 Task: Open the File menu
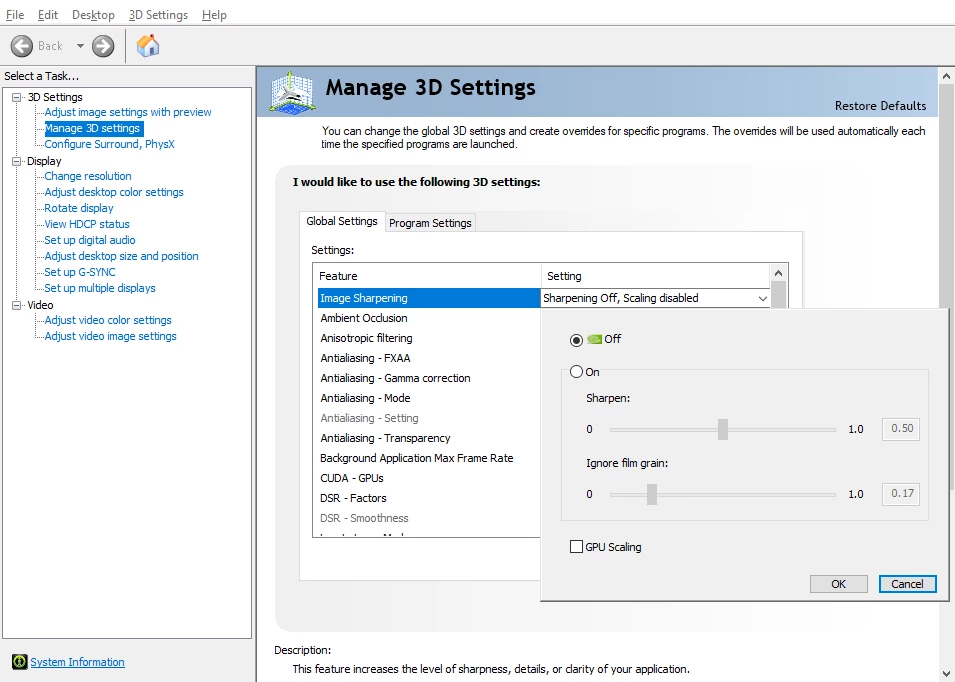tap(15, 15)
